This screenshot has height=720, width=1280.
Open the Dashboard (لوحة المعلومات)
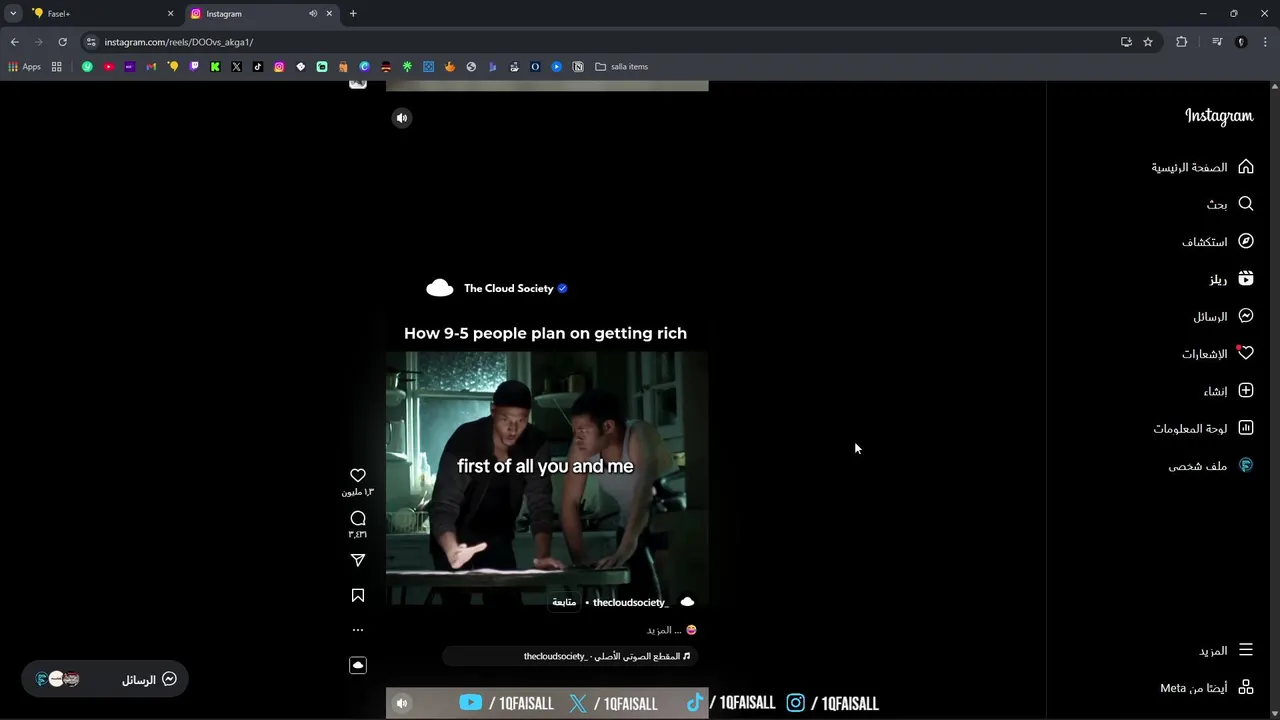coord(1203,428)
